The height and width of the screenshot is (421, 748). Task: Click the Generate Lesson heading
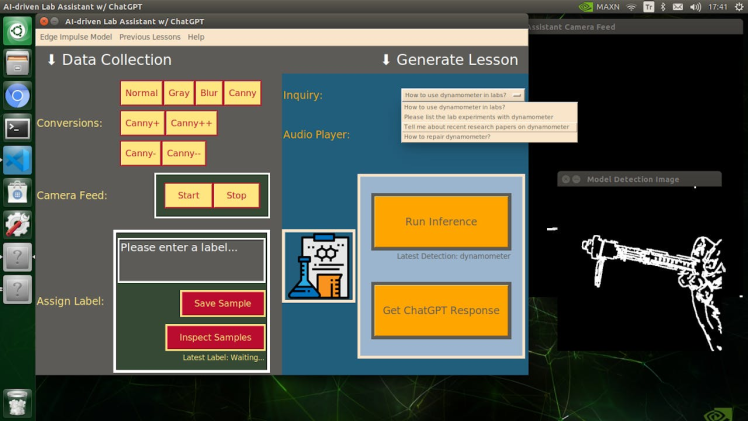click(450, 60)
